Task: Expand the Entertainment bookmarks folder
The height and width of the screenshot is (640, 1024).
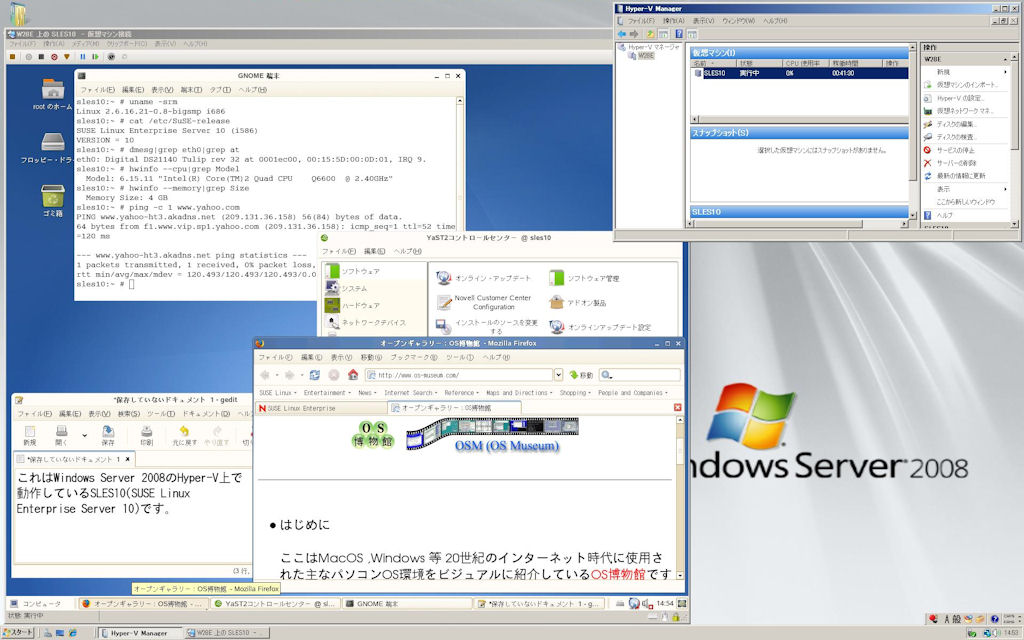Action: [327, 393]
